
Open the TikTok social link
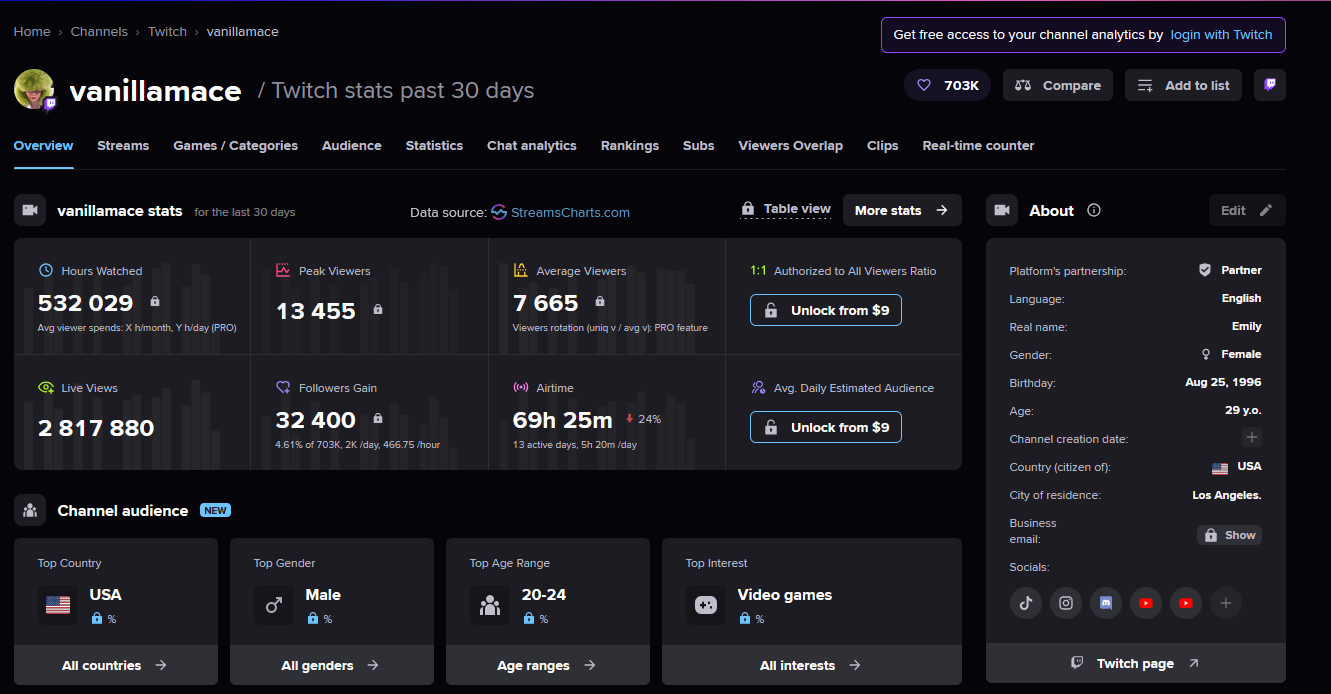(x=1026, y=603)
